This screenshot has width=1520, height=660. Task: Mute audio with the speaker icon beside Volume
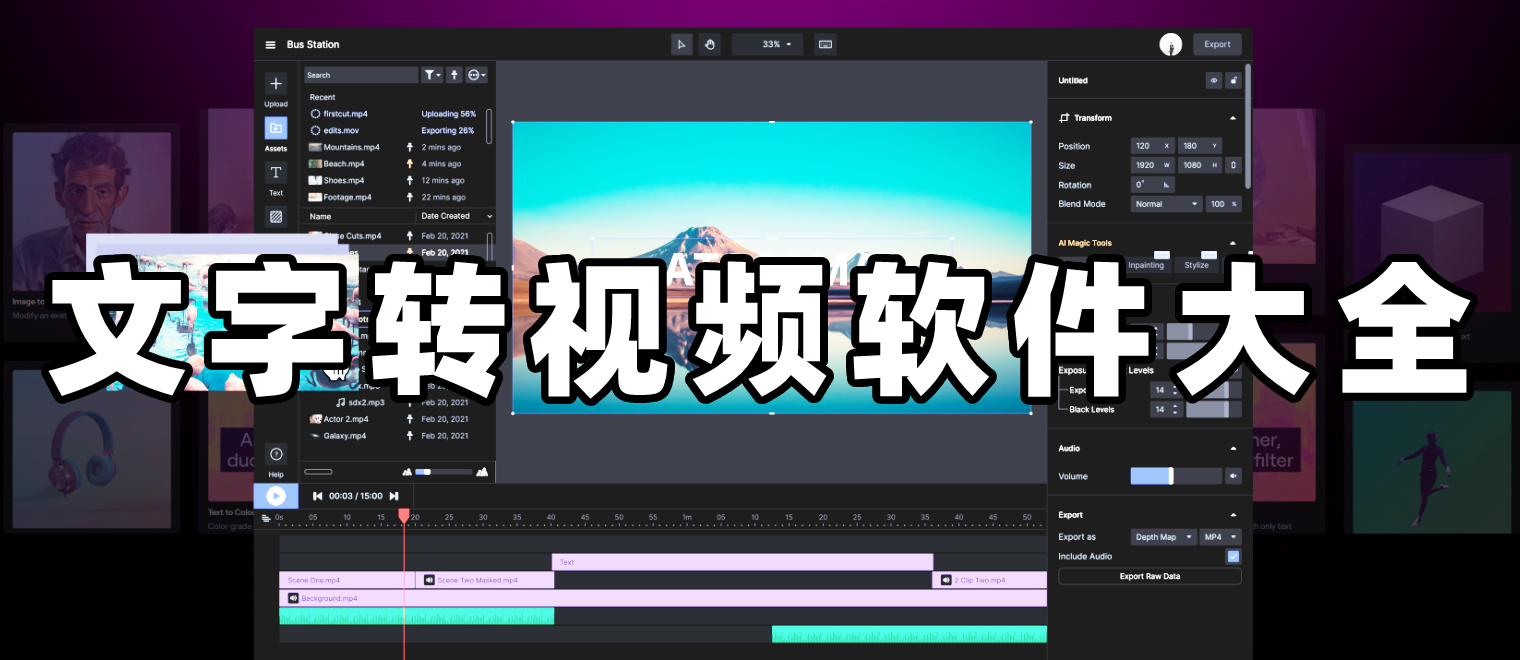[1233, 476]
